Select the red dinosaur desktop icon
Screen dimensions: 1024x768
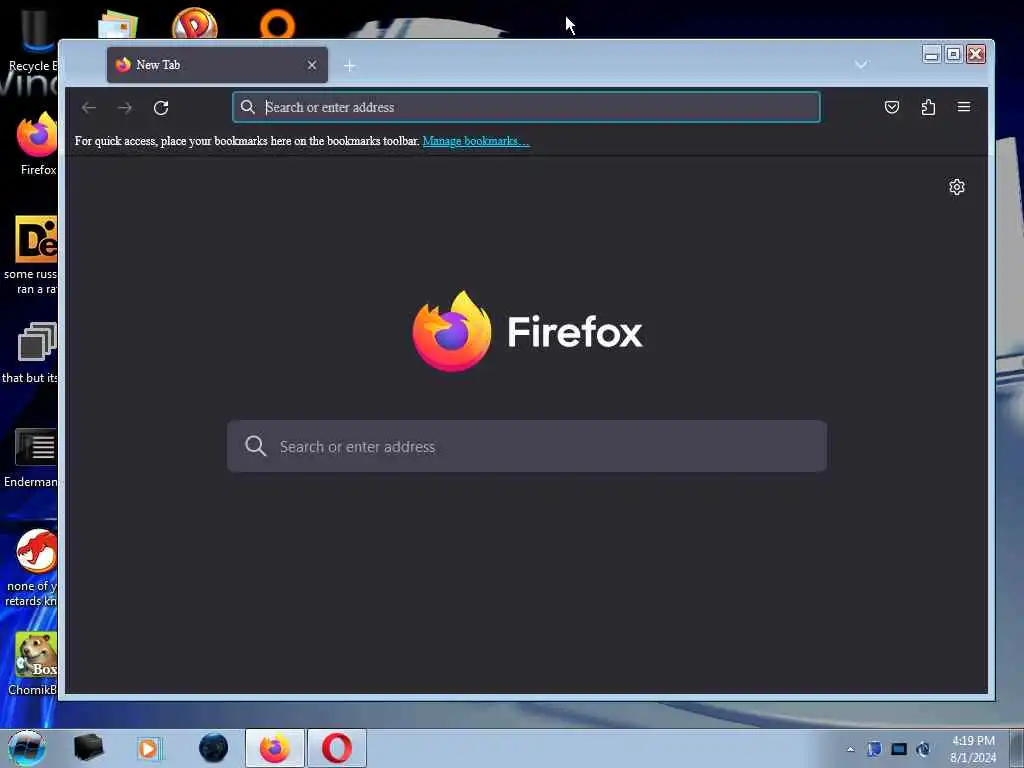(34, 567)
